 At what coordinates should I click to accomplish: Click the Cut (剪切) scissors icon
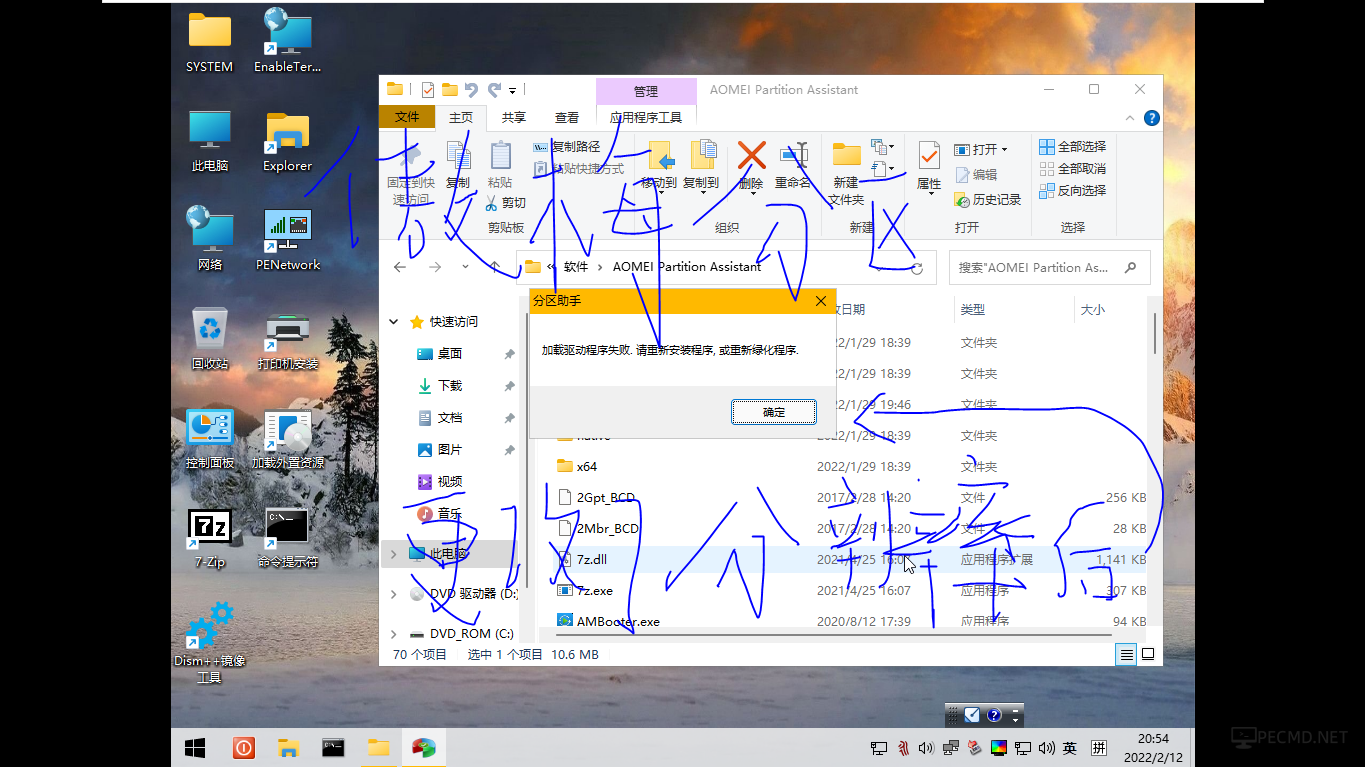(492, 202)
